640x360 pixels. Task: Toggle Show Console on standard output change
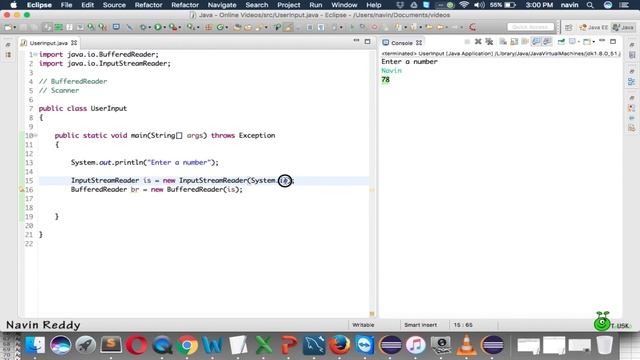click(x=536, y=42)
